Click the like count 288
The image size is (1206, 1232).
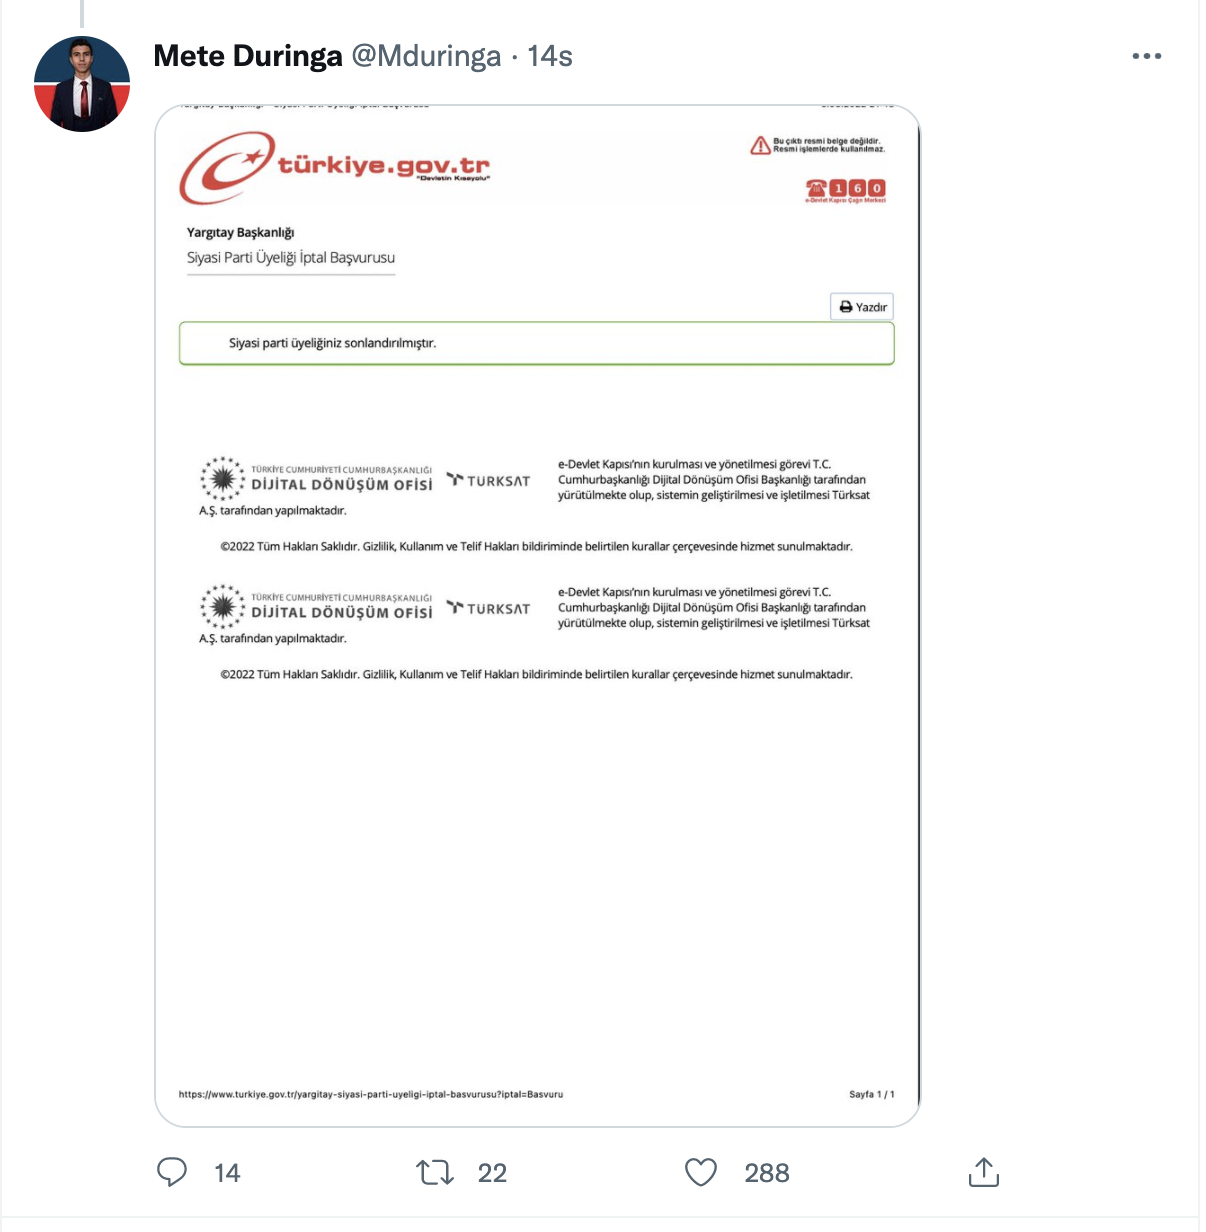[767, 1173]
